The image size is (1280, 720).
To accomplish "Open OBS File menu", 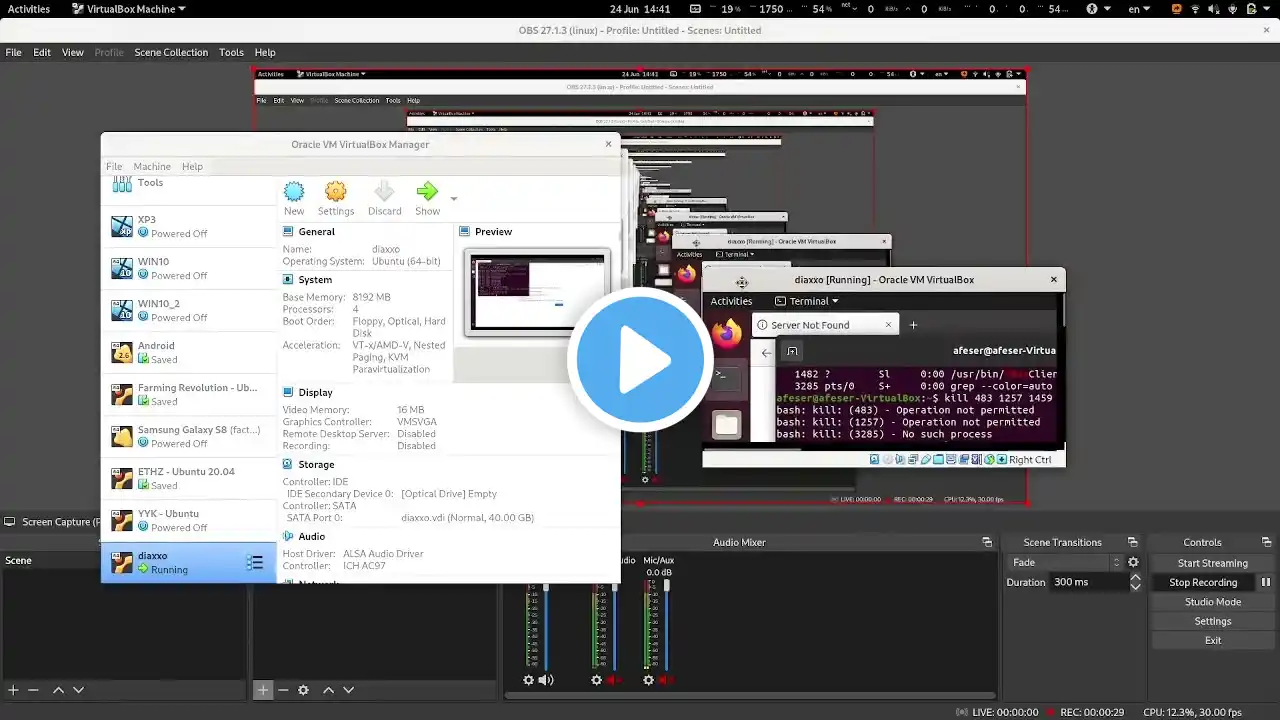I will (14, 52).
